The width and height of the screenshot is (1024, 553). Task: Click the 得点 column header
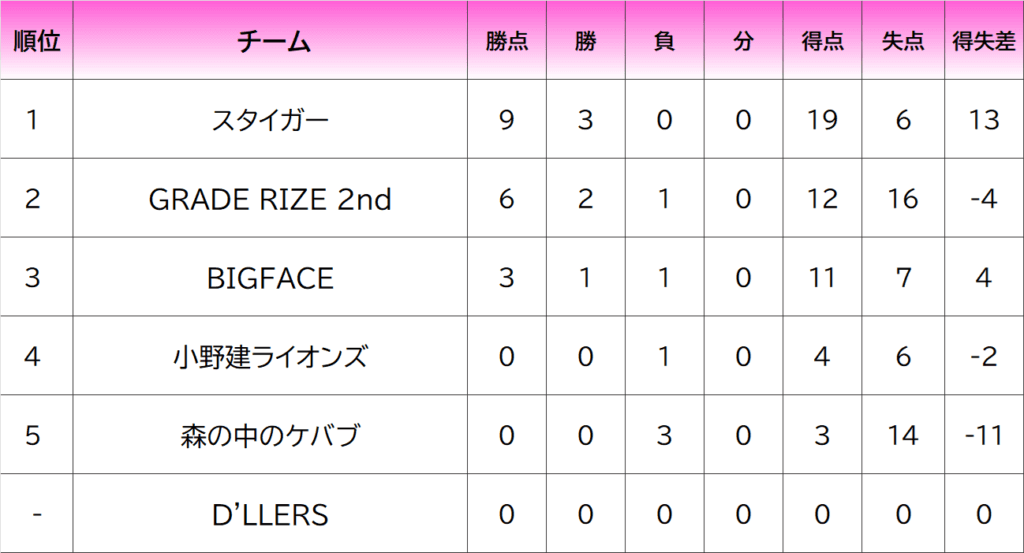tap(822, 41)
